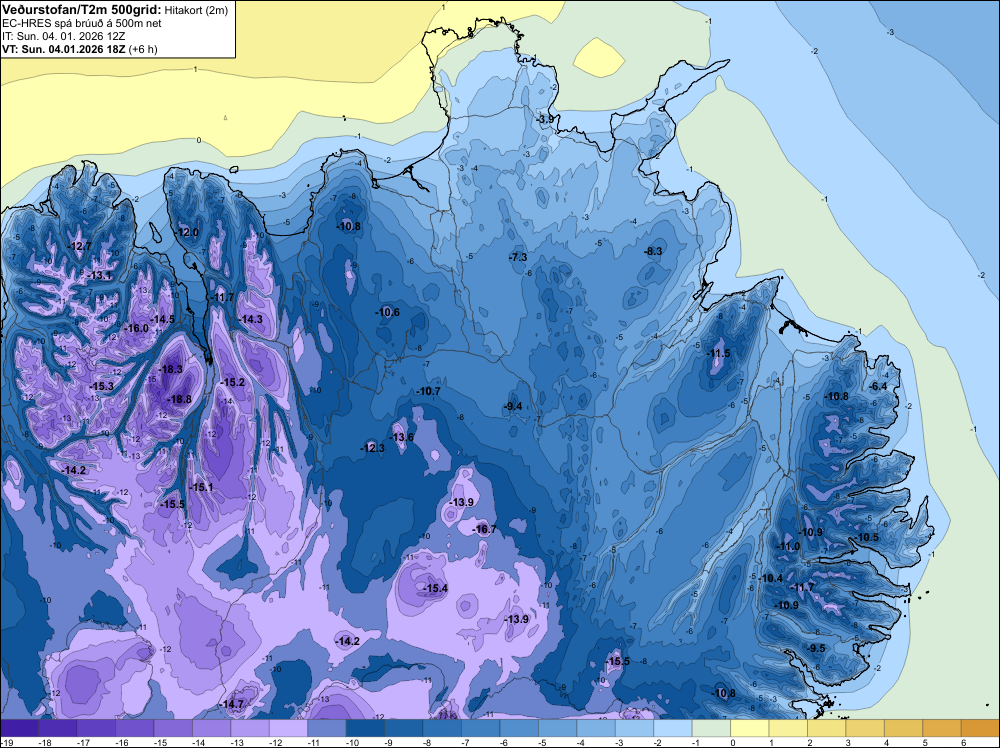The image size is (1000, 748).
Task: Click the -14.5 temperature value
Action: pyautogui.click(x=162, y=319)
